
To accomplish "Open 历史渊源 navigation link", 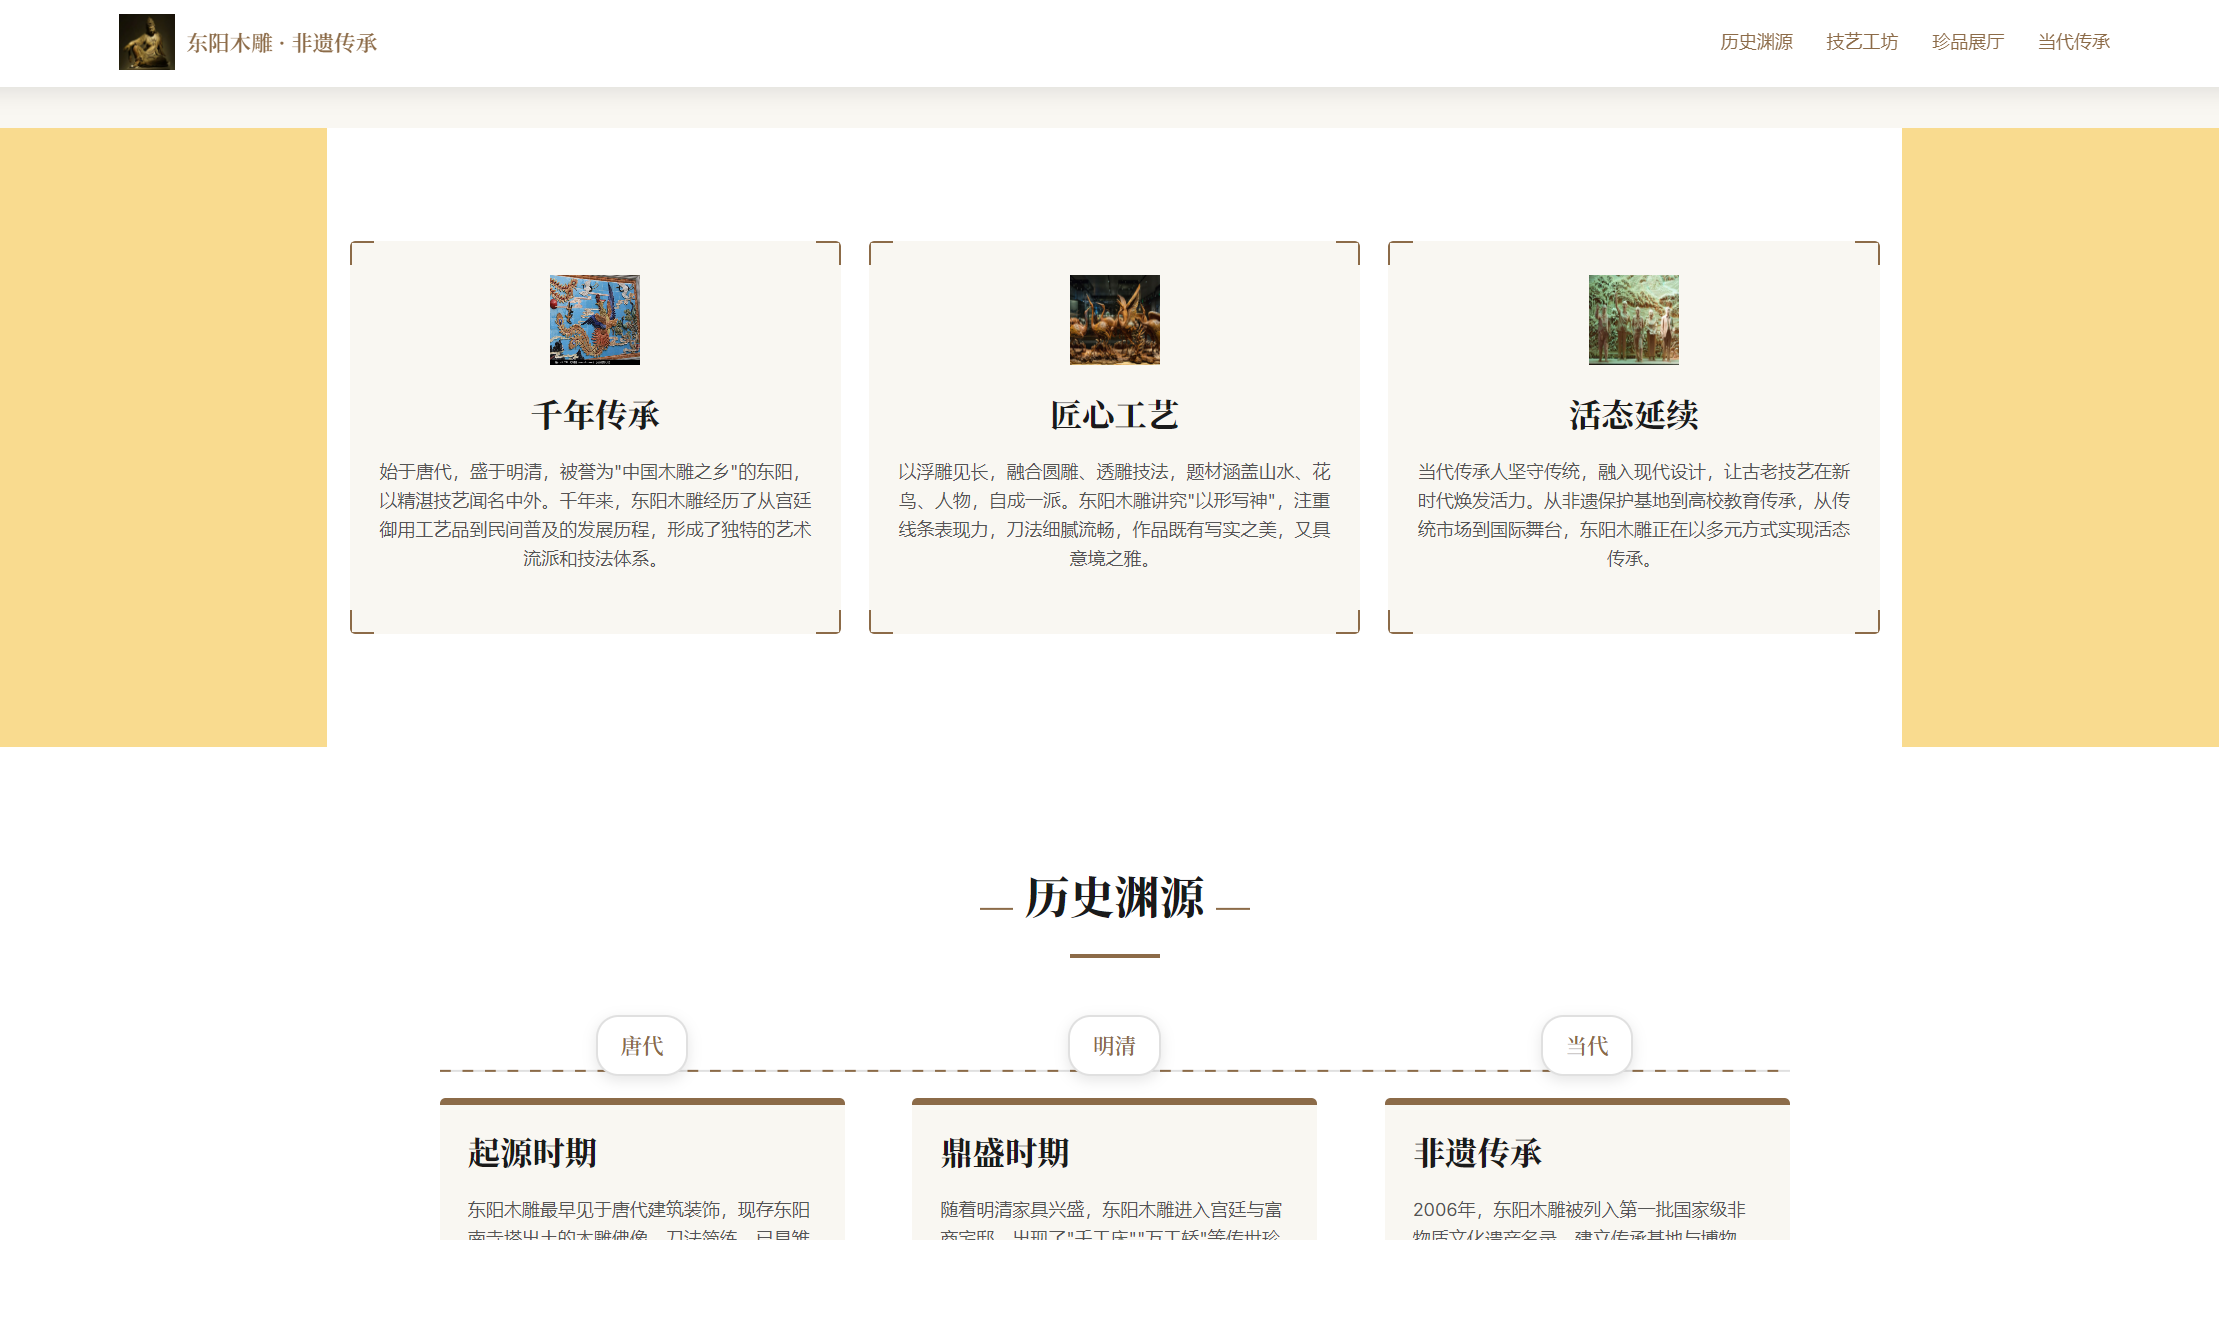I will point(1755,42).
